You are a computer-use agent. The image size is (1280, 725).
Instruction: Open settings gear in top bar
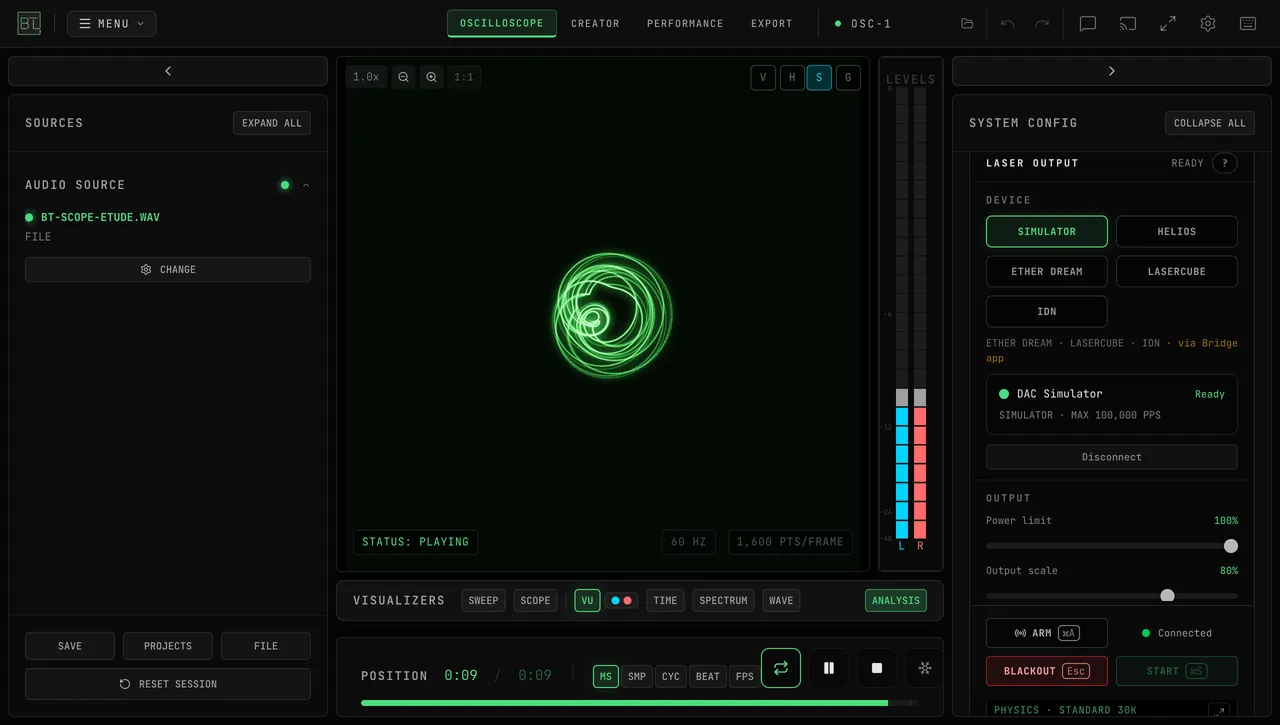[1208, 24]
